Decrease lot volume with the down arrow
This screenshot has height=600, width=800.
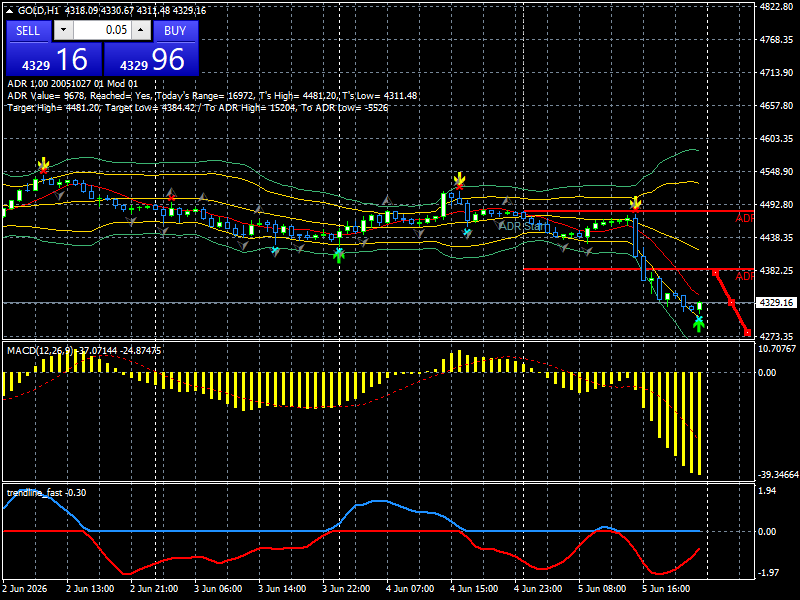click(64, 31)
